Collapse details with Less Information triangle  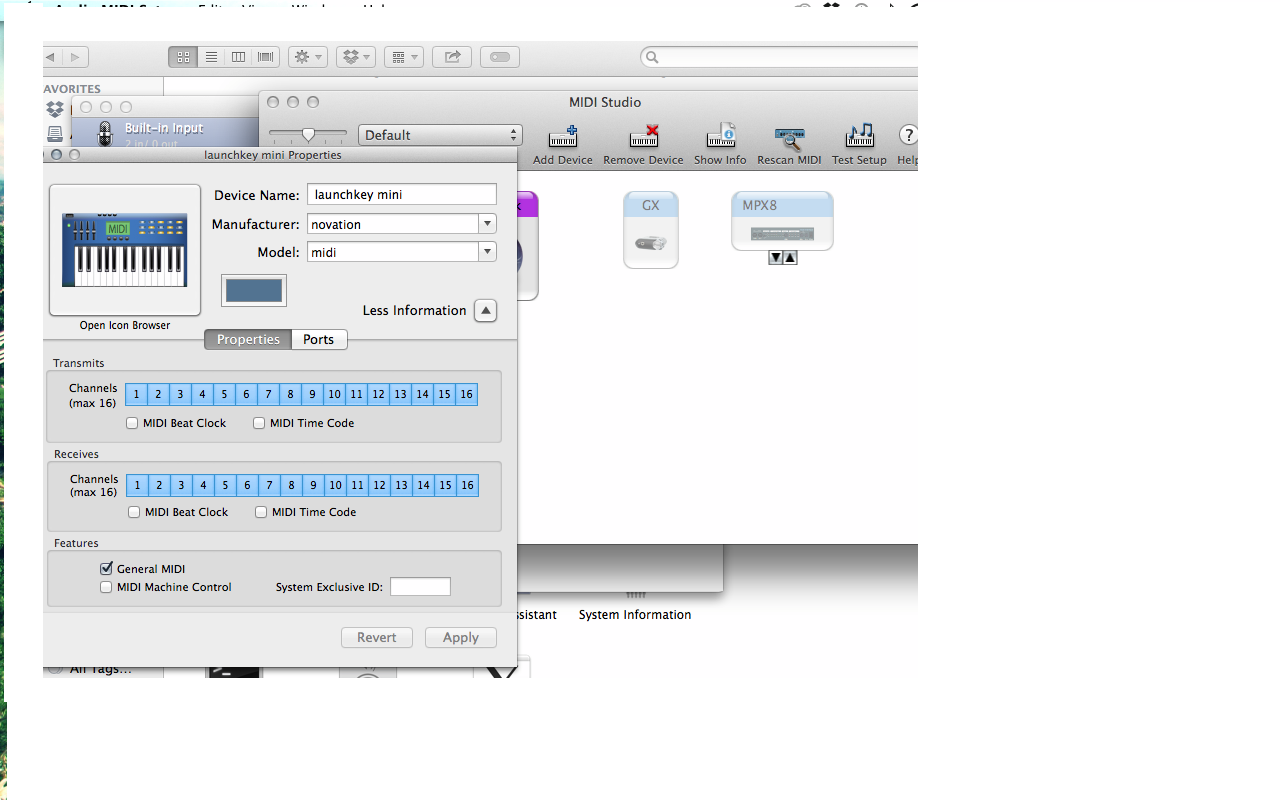tap(485, 310)
